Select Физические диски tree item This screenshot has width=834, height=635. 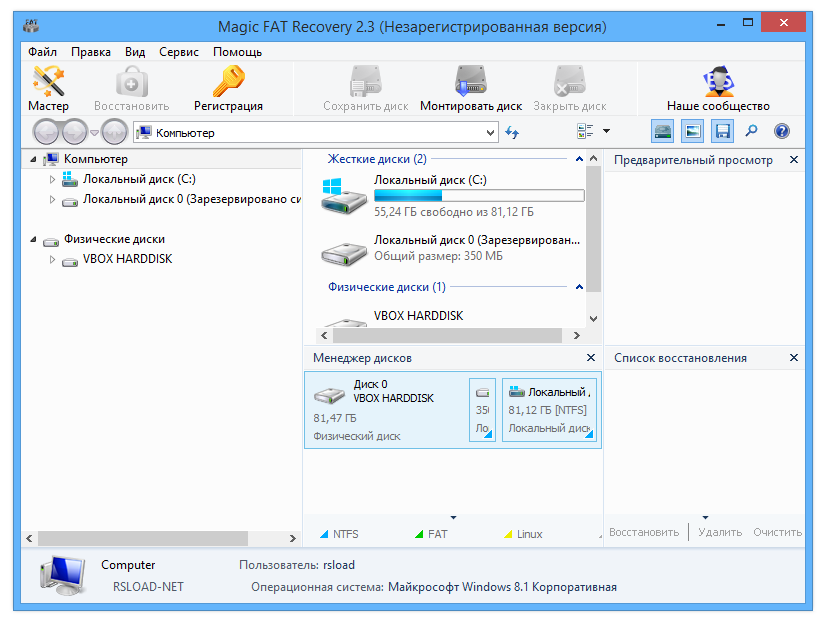coord(114,239)
